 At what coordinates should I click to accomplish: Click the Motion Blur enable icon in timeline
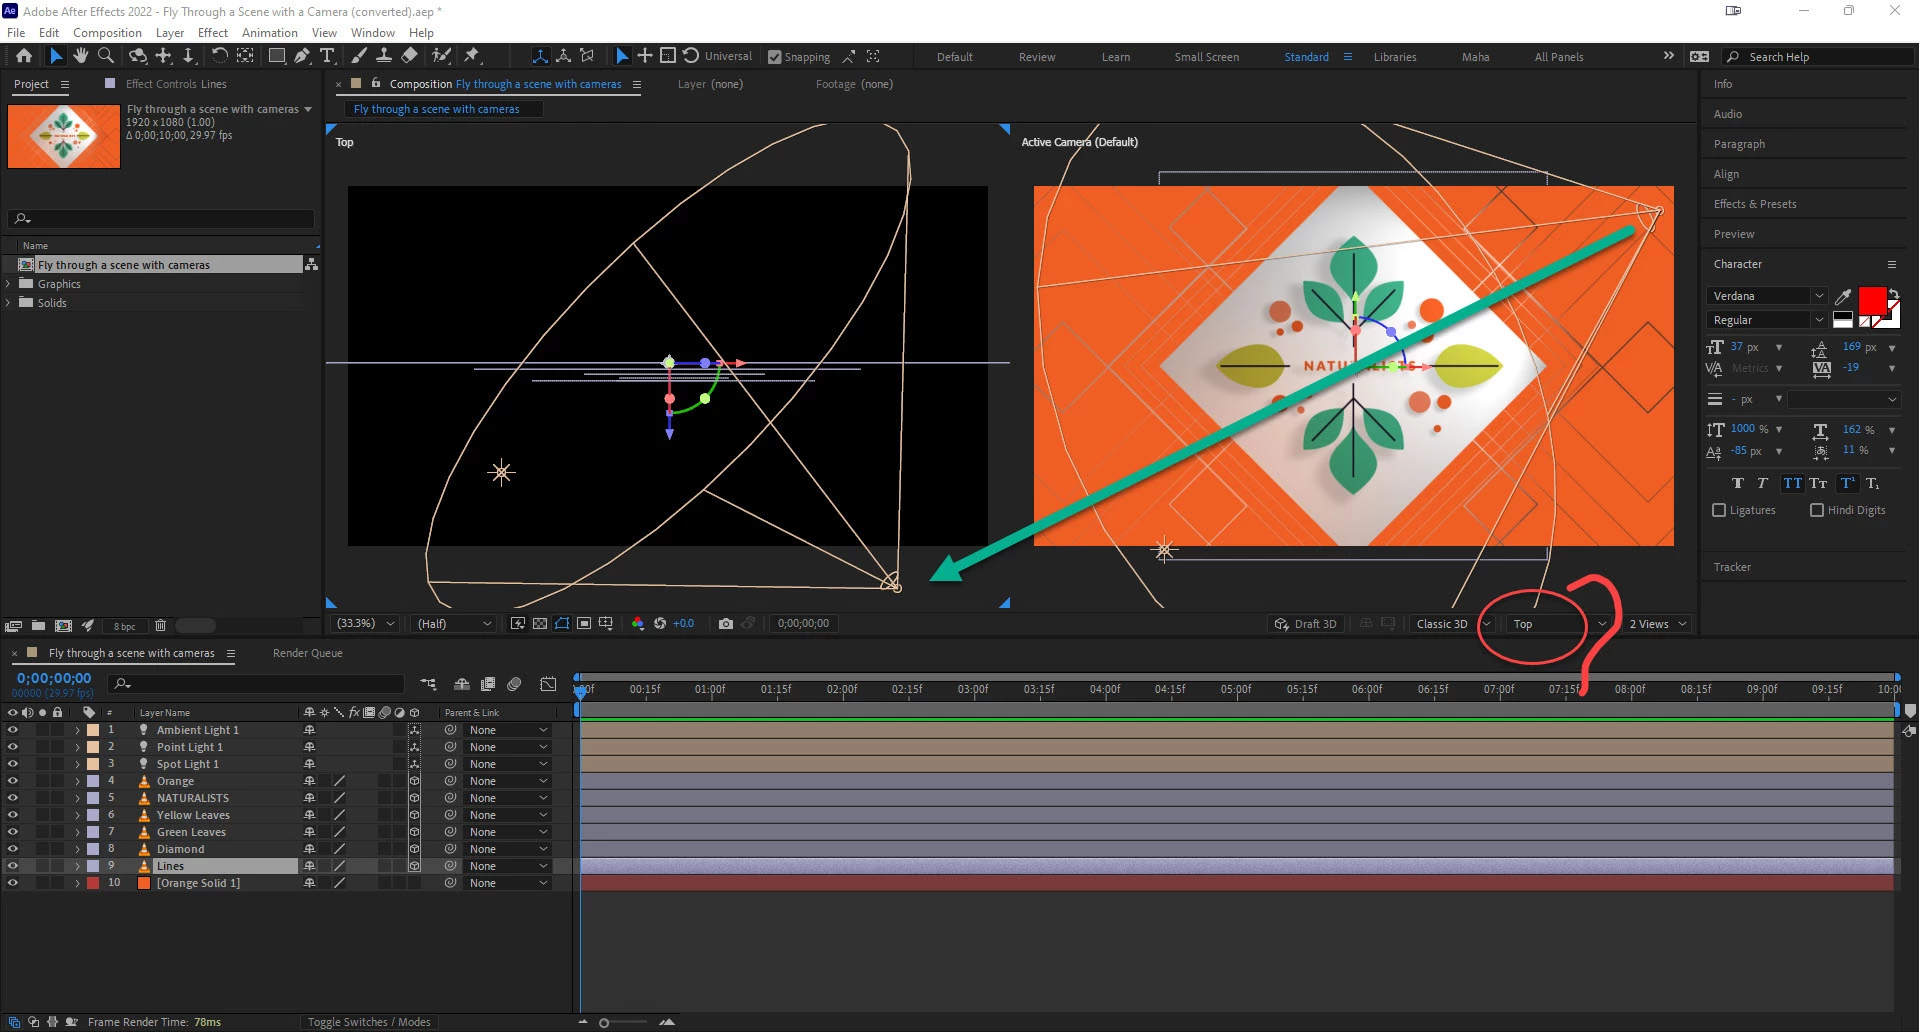pos(514,684)
